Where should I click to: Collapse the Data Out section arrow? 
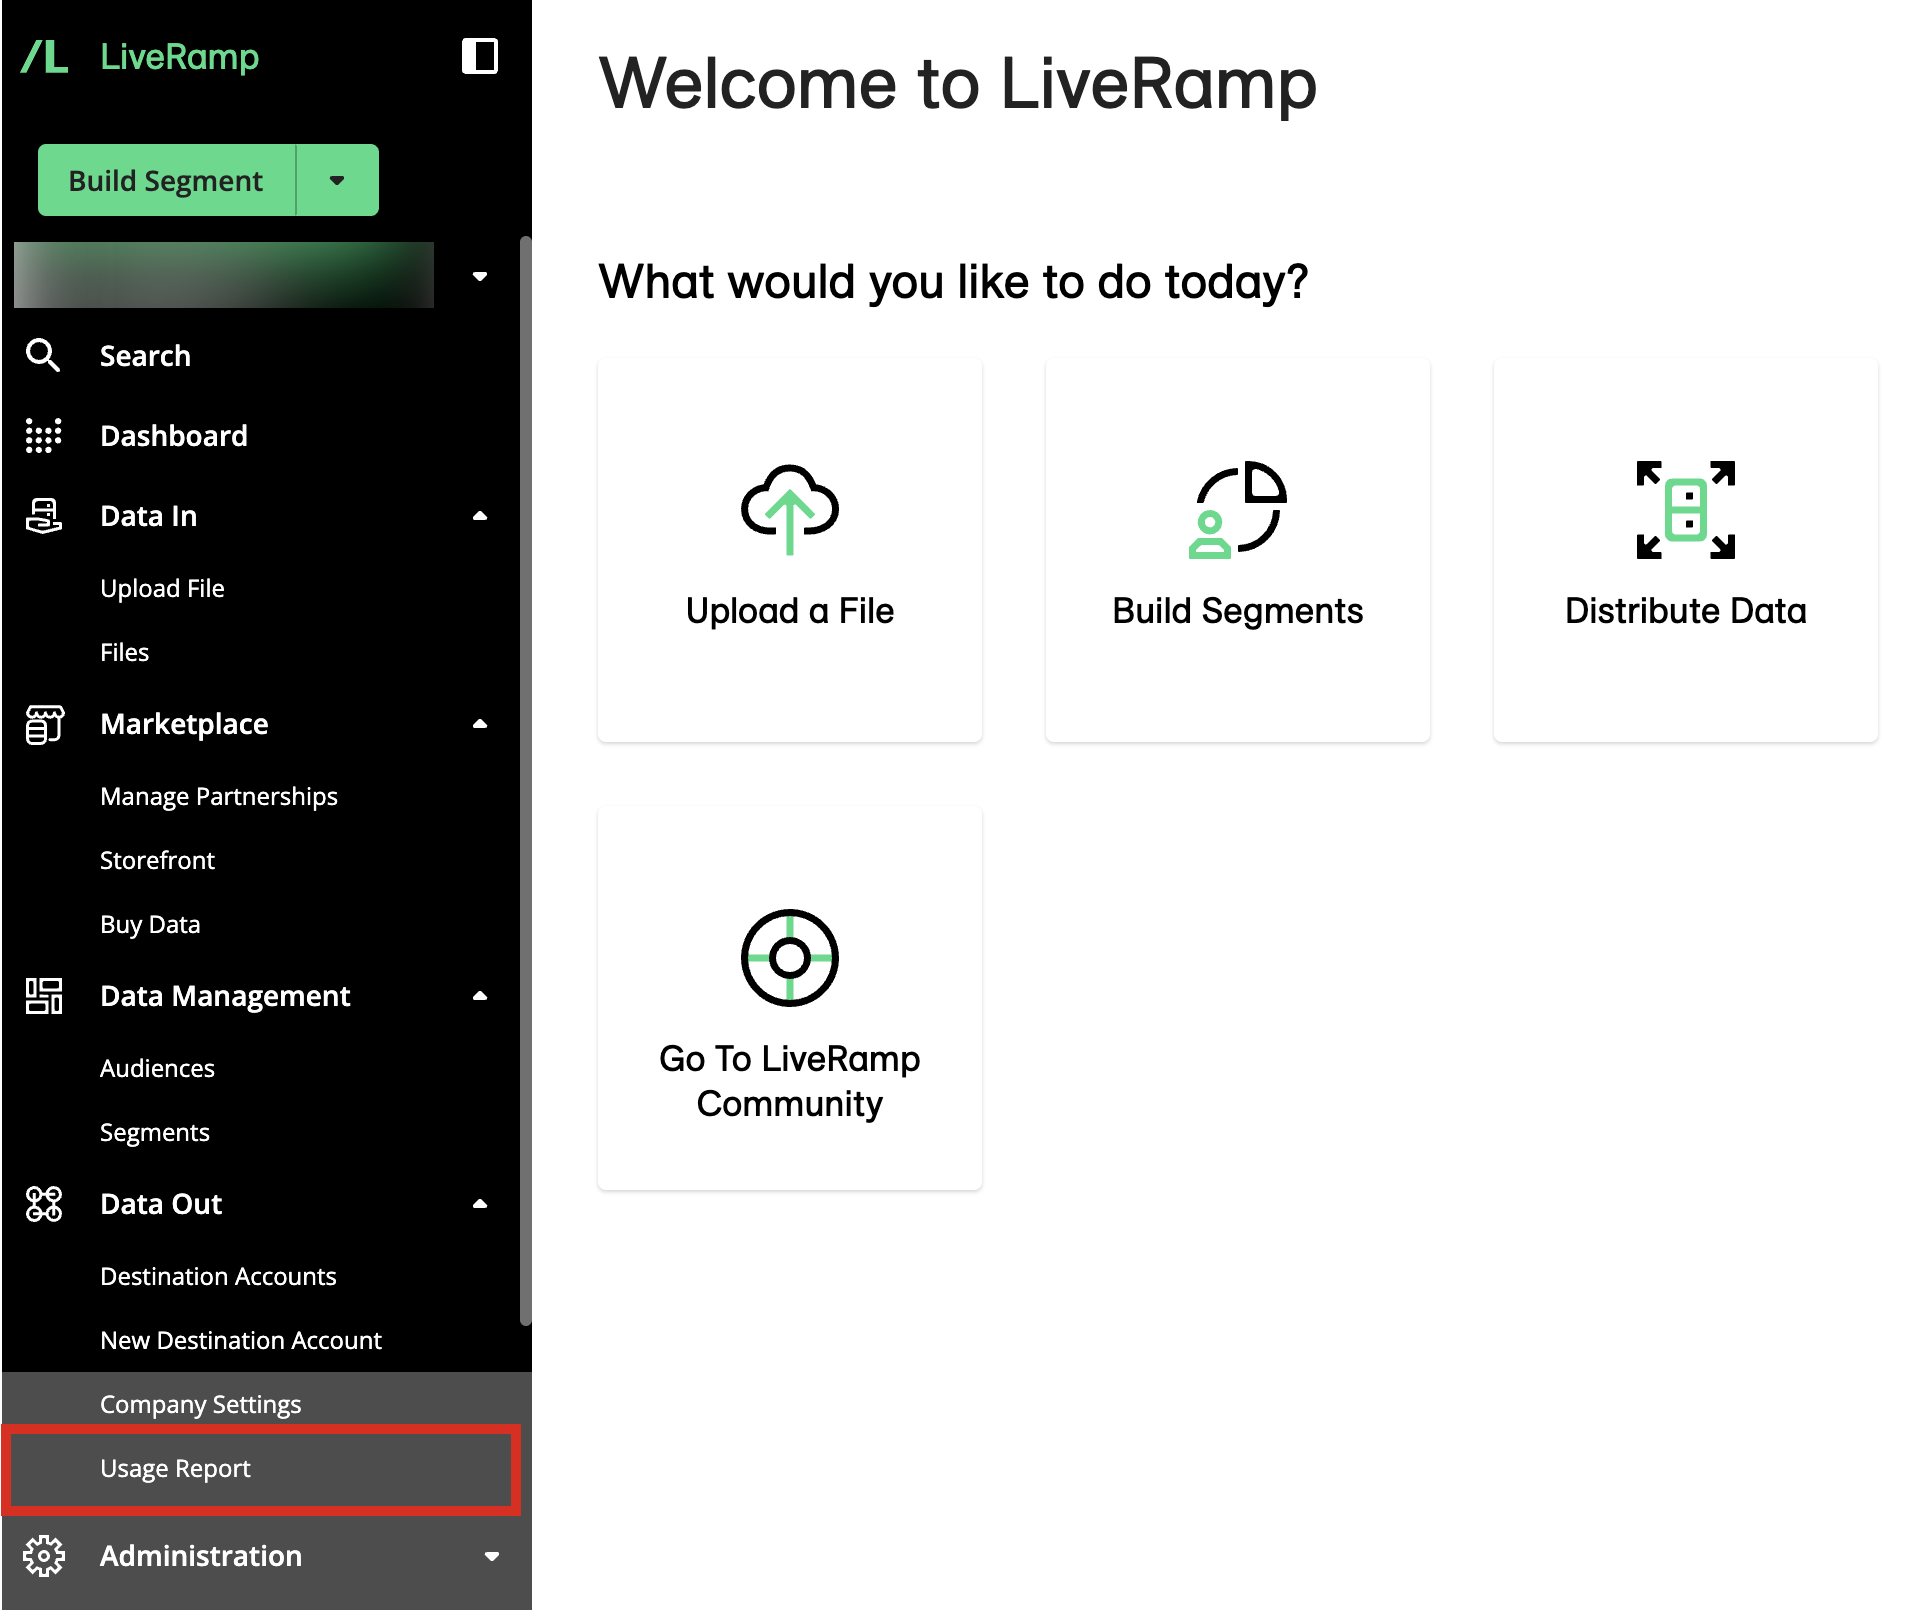pyautogui.click(x=480, y=1204)
